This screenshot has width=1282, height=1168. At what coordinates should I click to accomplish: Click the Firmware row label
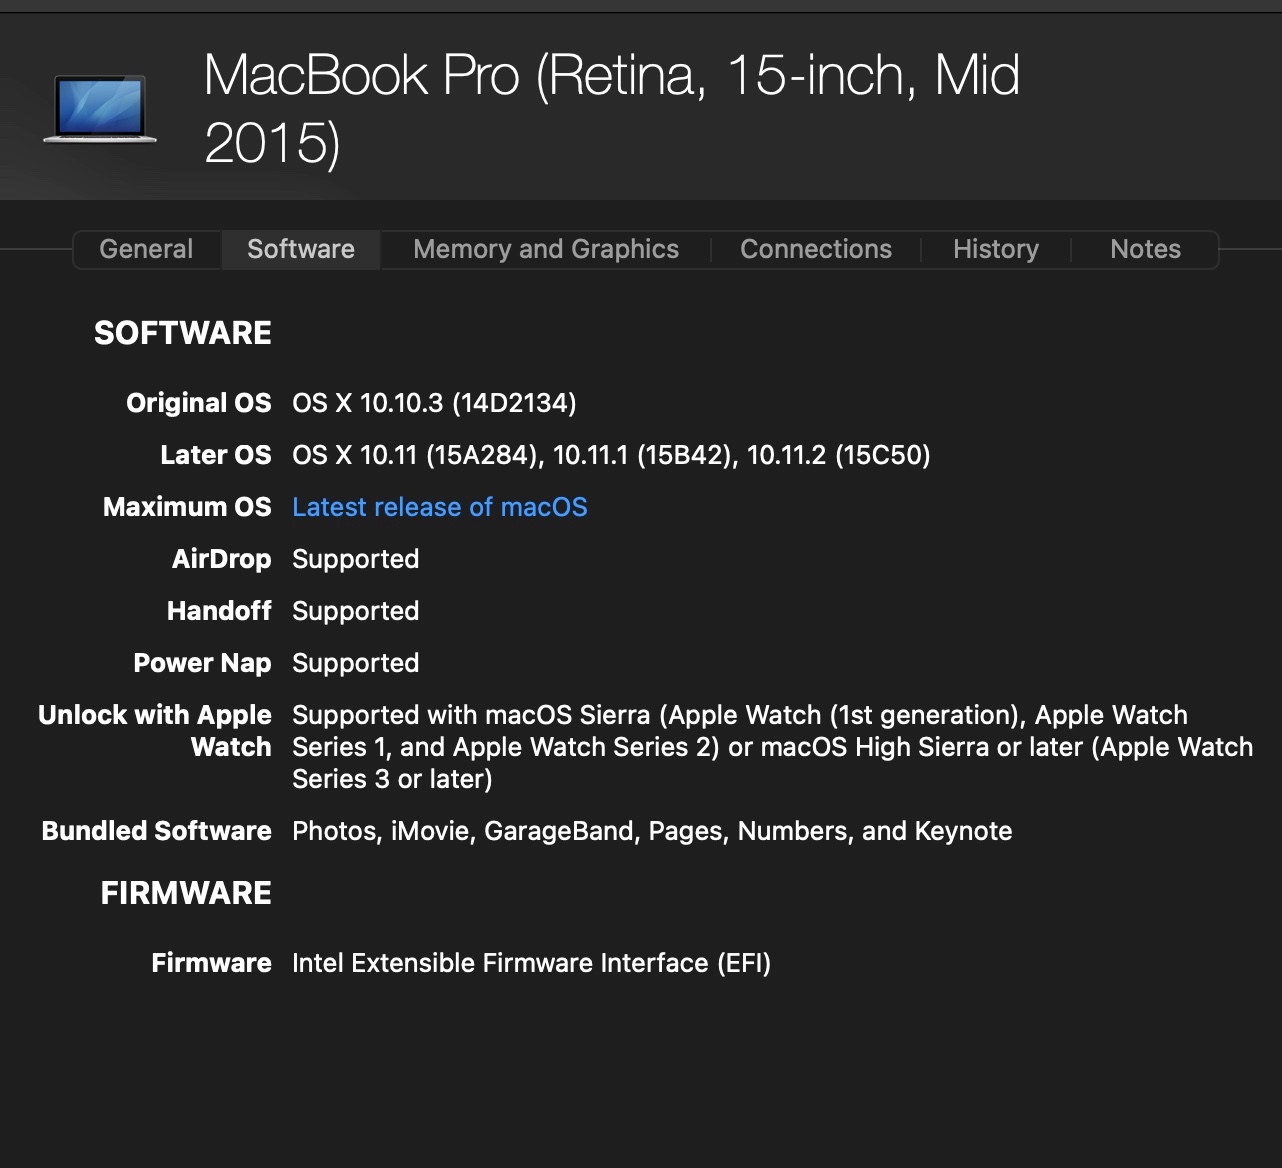pyautogui.click(x=212, y=963)
